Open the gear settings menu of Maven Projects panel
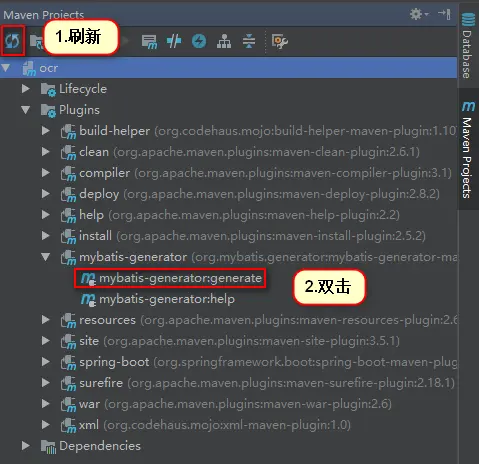The width and height of the screenshot is (479, 464). [419, 14]
